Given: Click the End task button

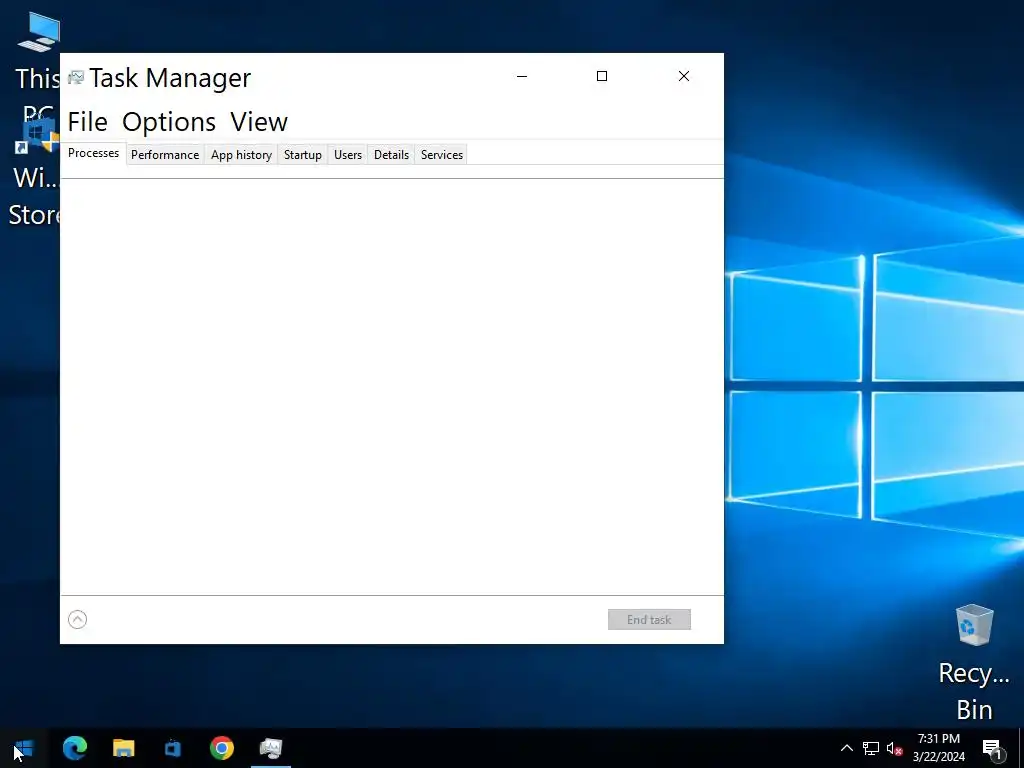Looking at the screenshot, I should [x=649, y=620].
